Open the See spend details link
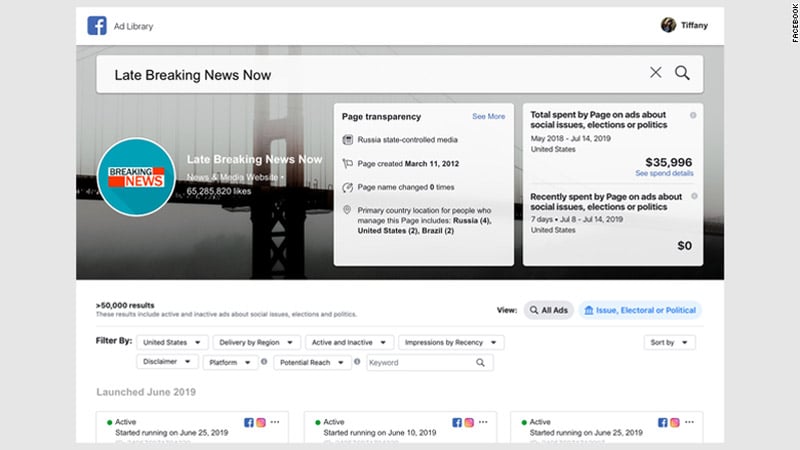This screenshot has height=450, width=800. 663,173
